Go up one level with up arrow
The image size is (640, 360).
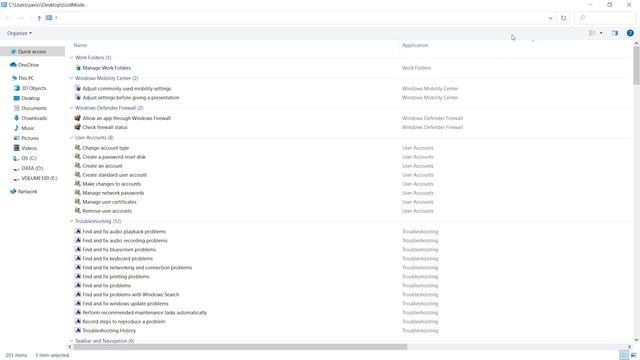(x=39, y=18)
